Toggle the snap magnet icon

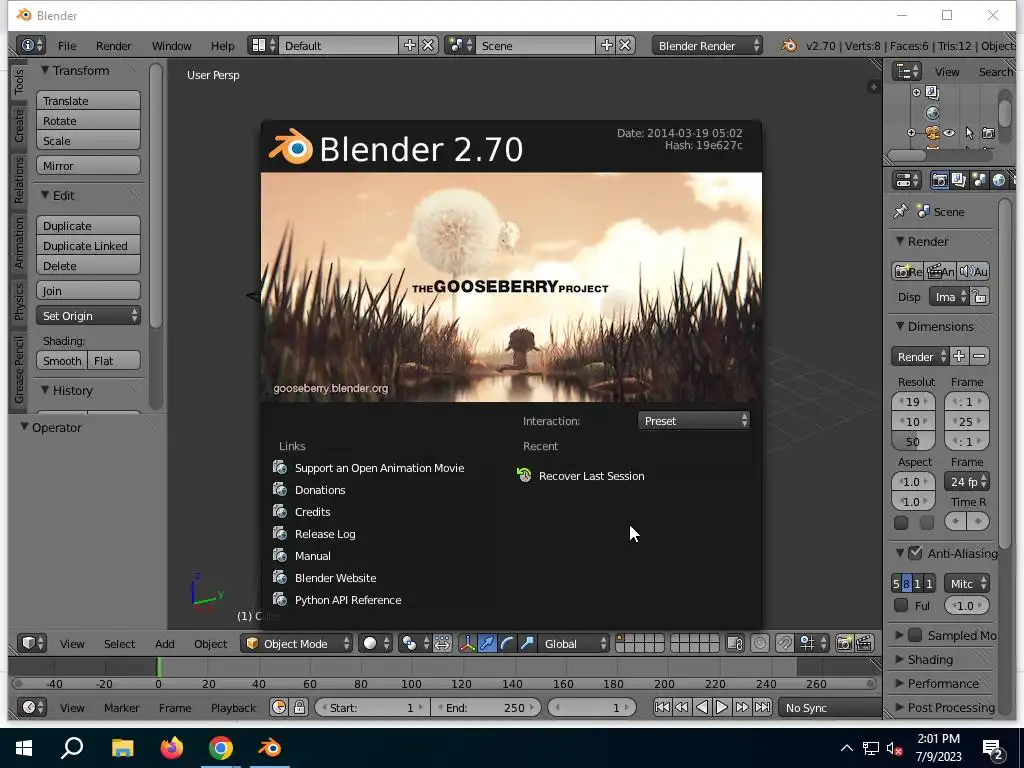(784, 643)
